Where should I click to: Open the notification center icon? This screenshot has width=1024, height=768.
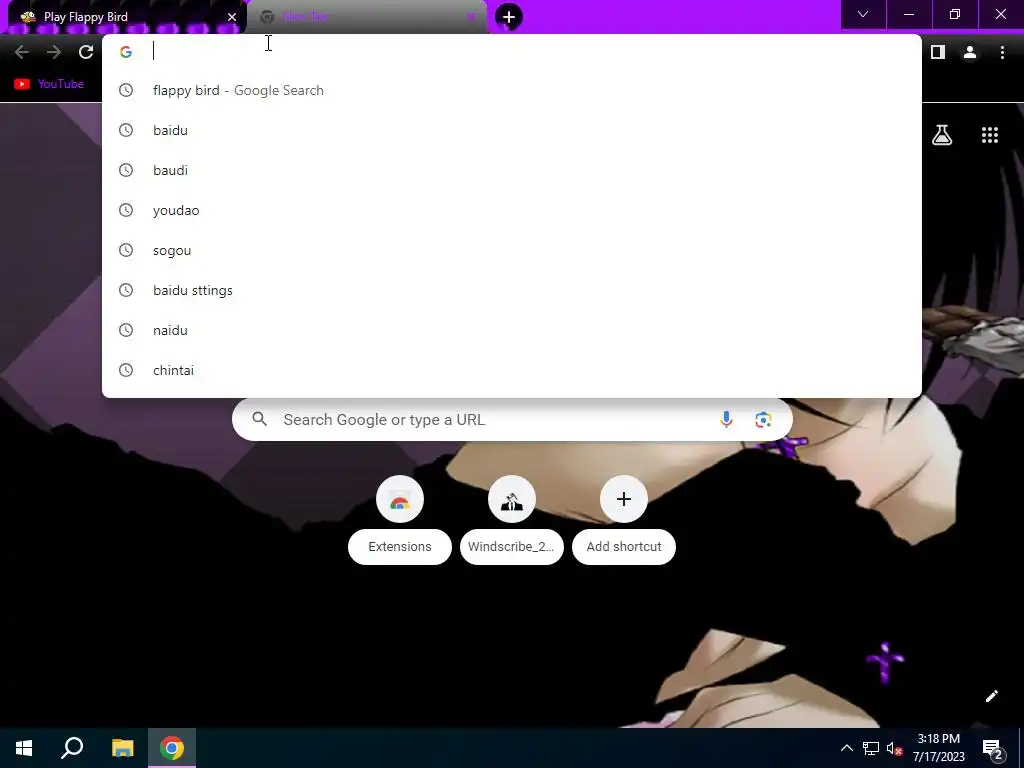(x=993, y=748)
